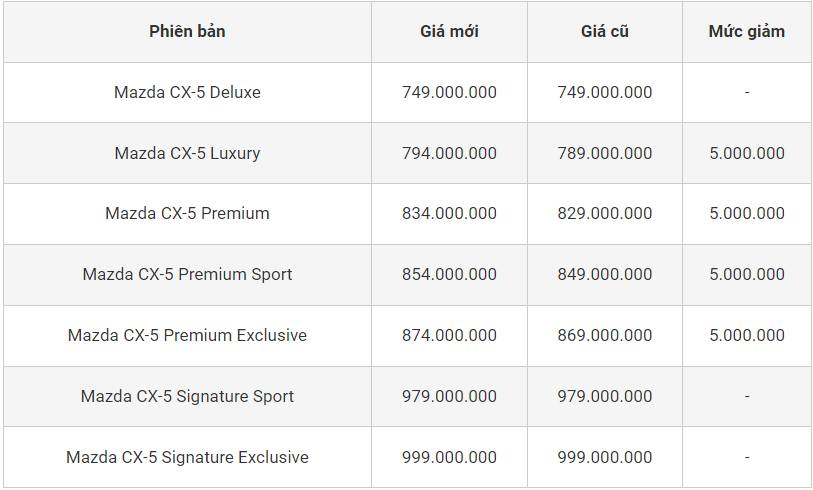Select the Mazda CX-5 Premium Exclusive name
The height and width of the screenshot is (490, 813).
point(187,335)
